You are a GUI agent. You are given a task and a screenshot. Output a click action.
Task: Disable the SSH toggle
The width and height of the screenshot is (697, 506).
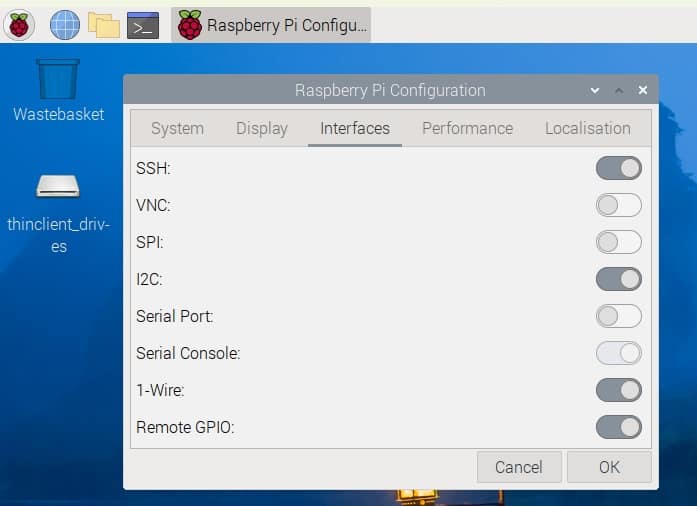coord(618,168)
